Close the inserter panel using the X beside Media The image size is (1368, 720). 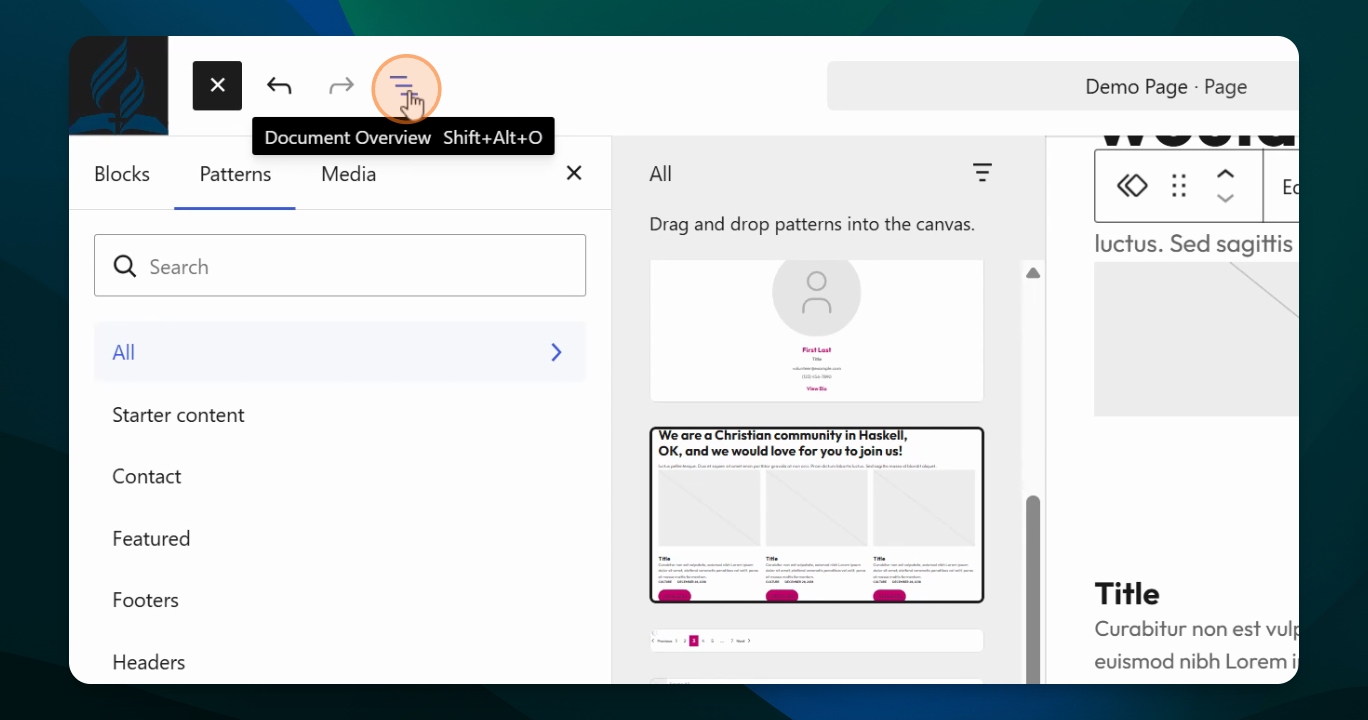click(x=574, y=173)
